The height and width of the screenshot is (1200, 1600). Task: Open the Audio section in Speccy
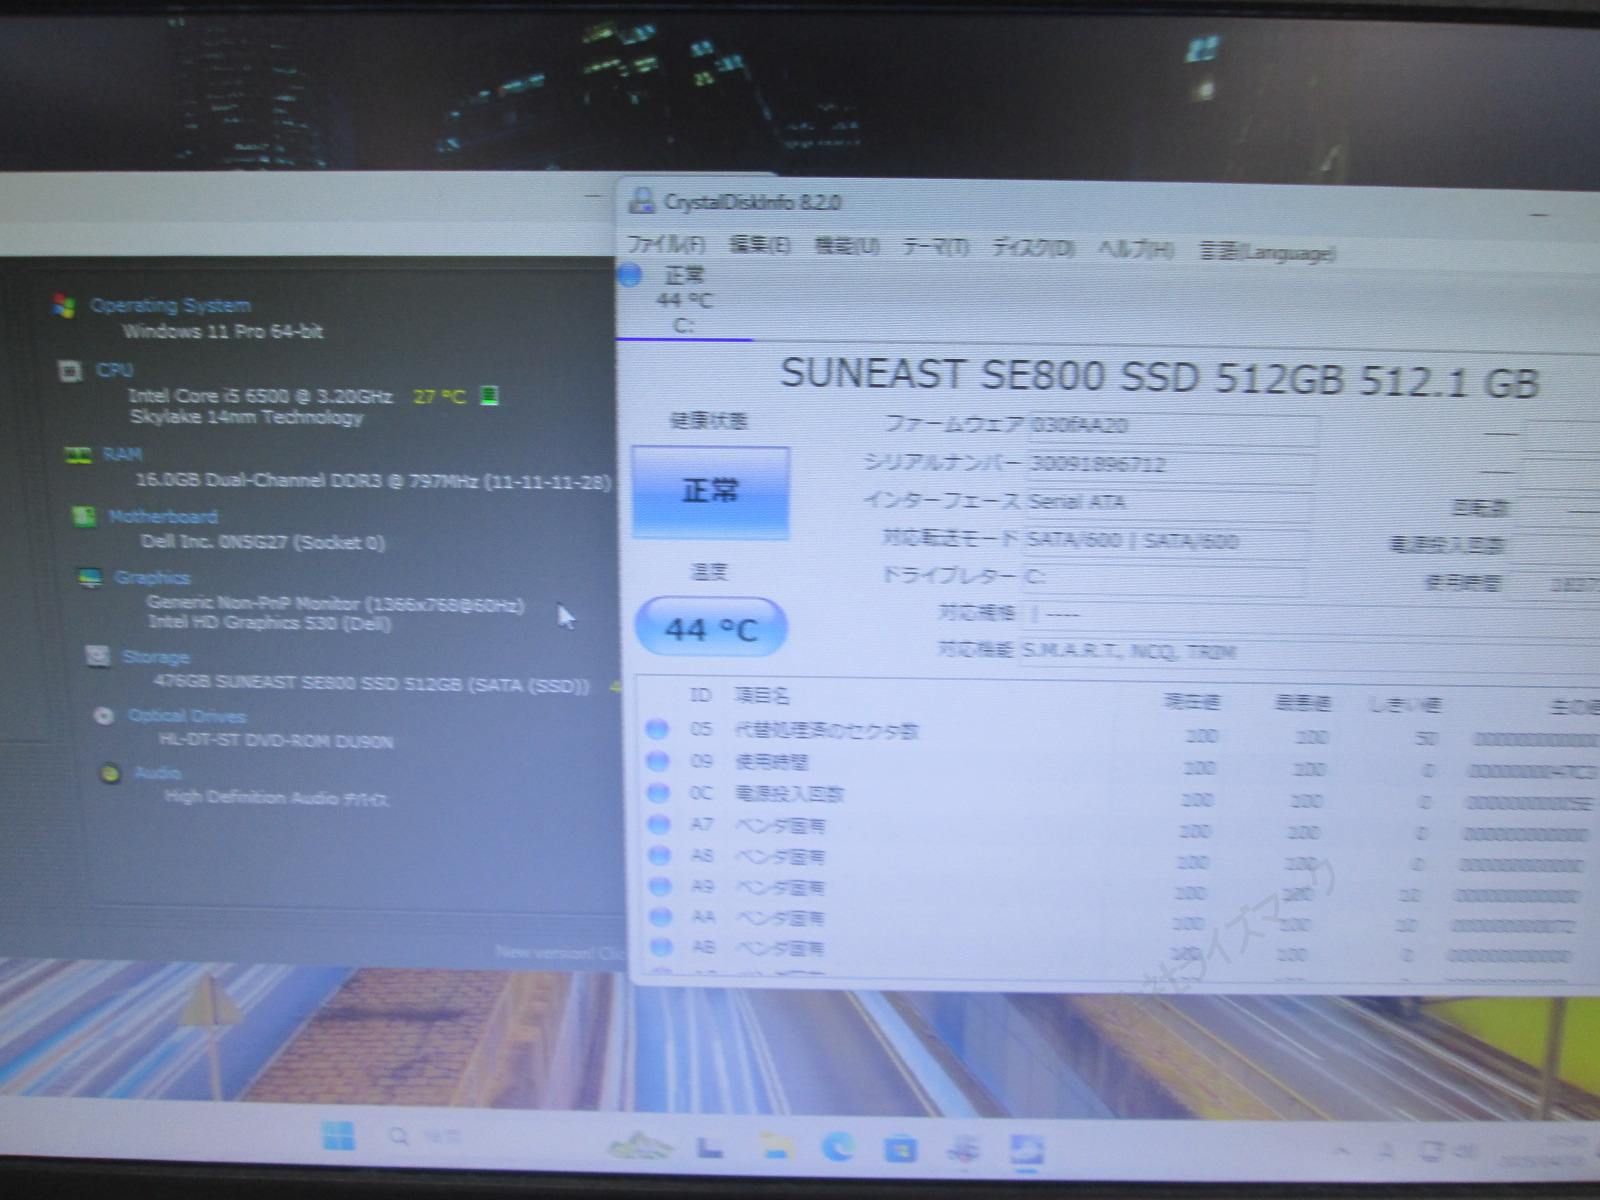[158, 773]
